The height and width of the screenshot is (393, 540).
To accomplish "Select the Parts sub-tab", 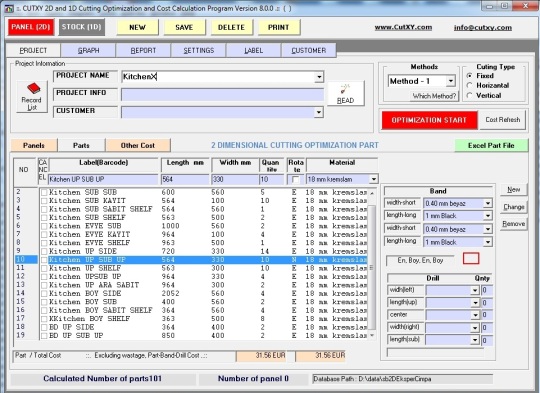I will (81, 145).
